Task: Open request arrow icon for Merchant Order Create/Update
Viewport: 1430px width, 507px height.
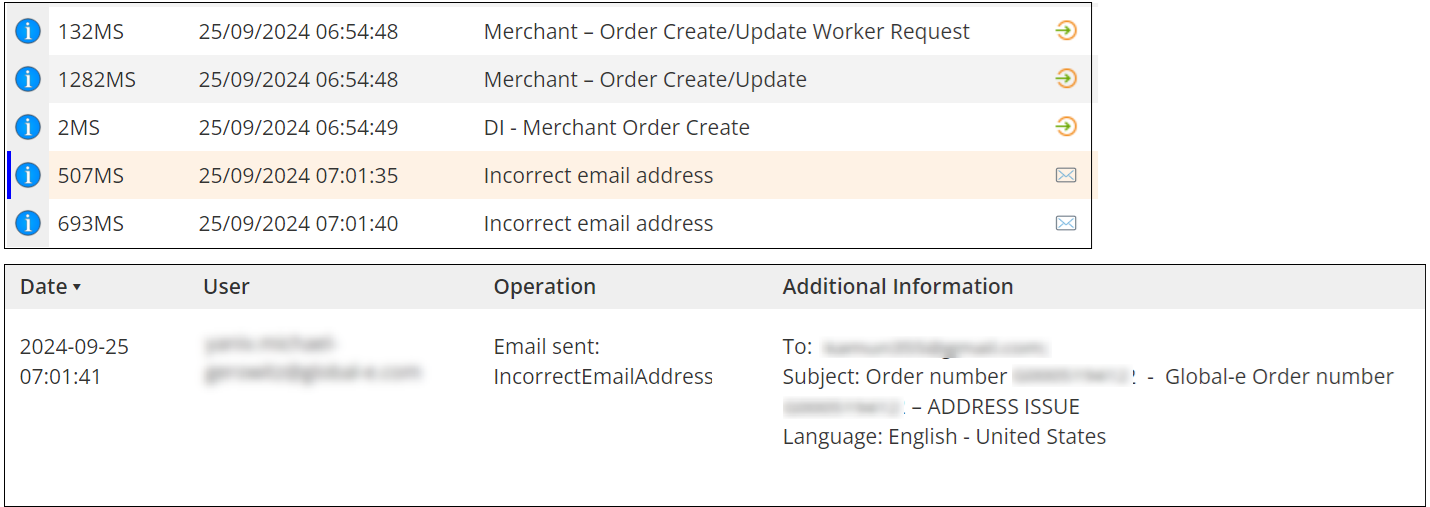Action: 1066,79
